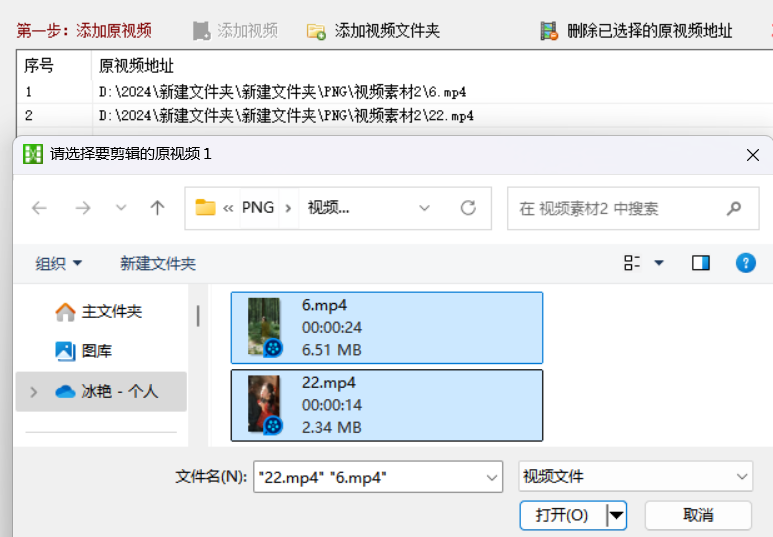Click the 原视频地址 column header
The height and width of the screenshot is (537, 773).
[x=136, y=65]
